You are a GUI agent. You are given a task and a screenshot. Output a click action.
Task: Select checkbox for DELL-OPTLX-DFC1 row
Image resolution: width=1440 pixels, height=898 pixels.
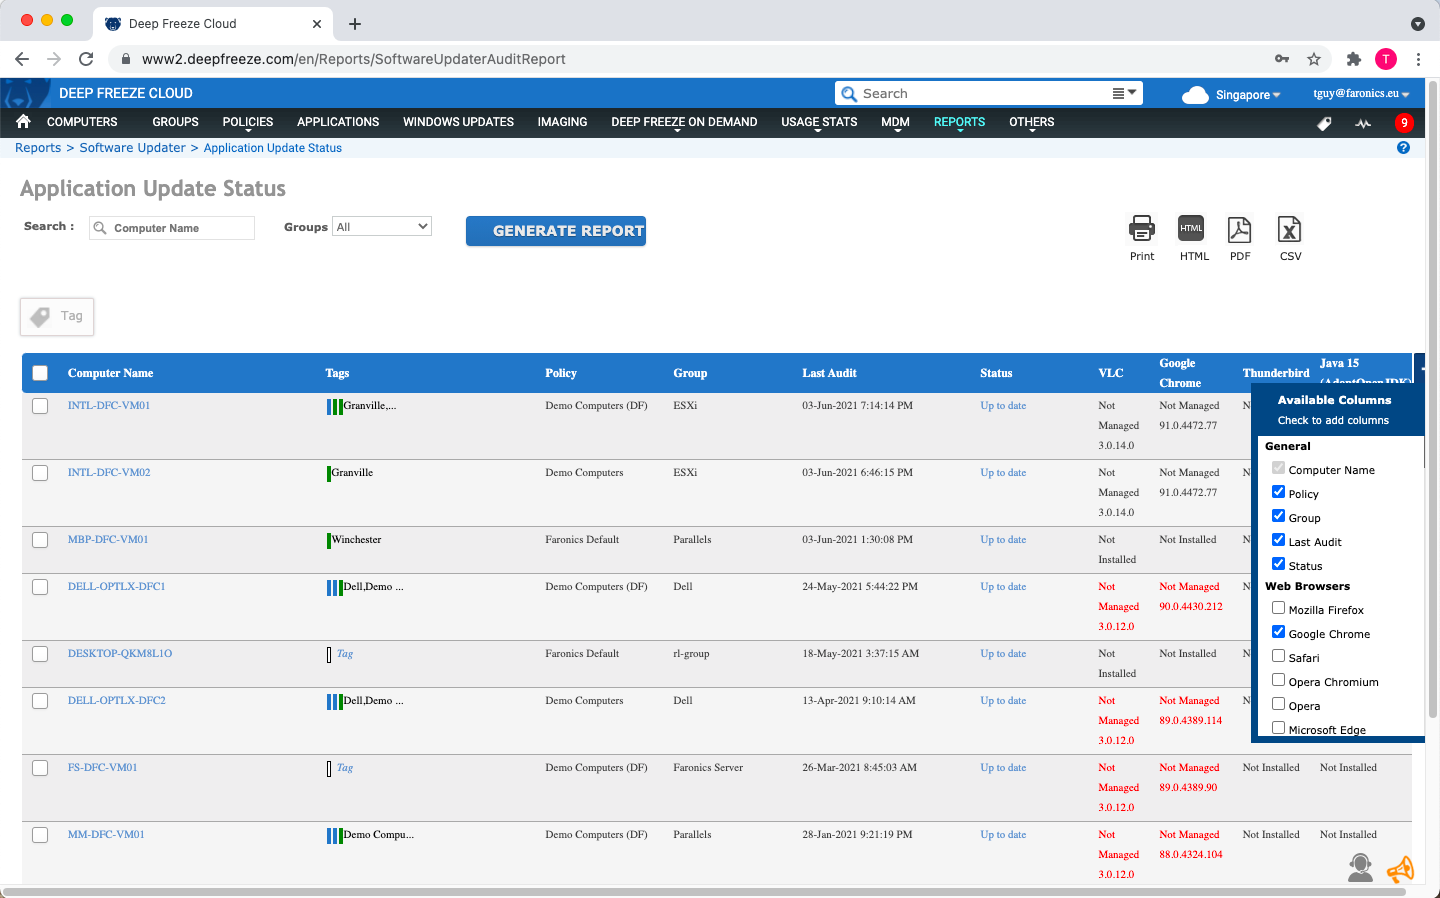tap(40, 587)
